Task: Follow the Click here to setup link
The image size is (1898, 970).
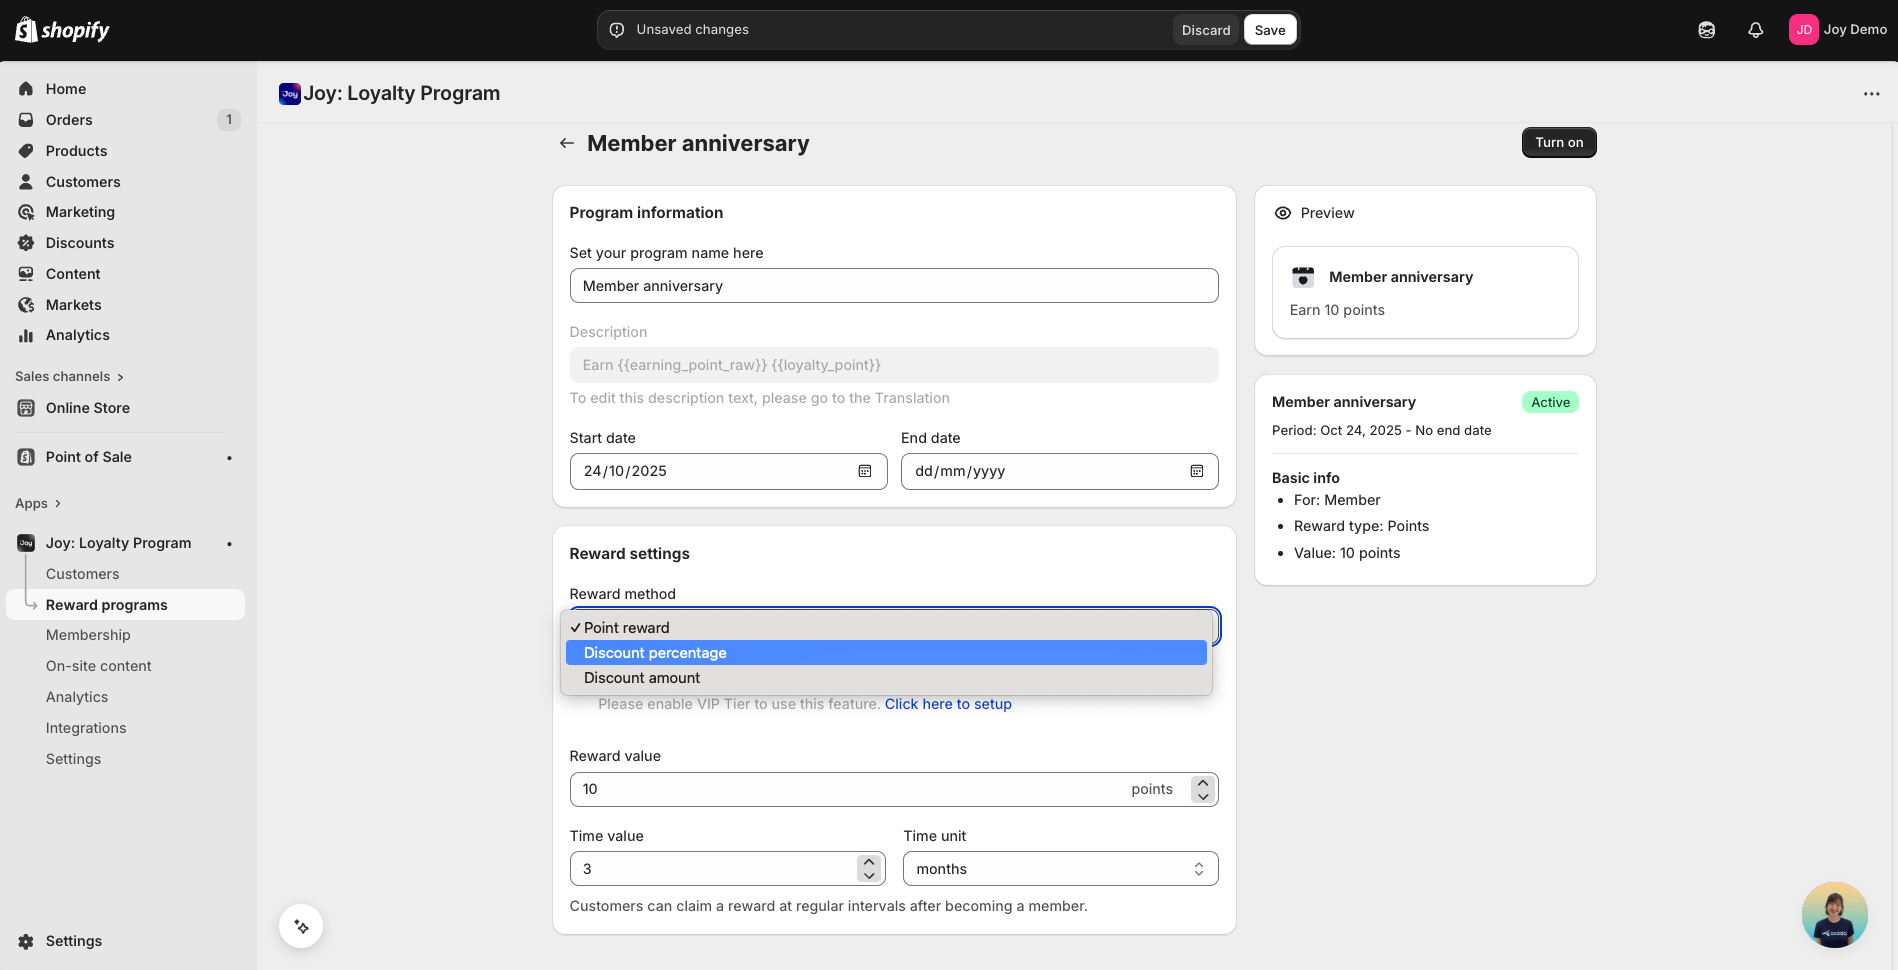Action: pyautogui.click(x=948, y=704)
